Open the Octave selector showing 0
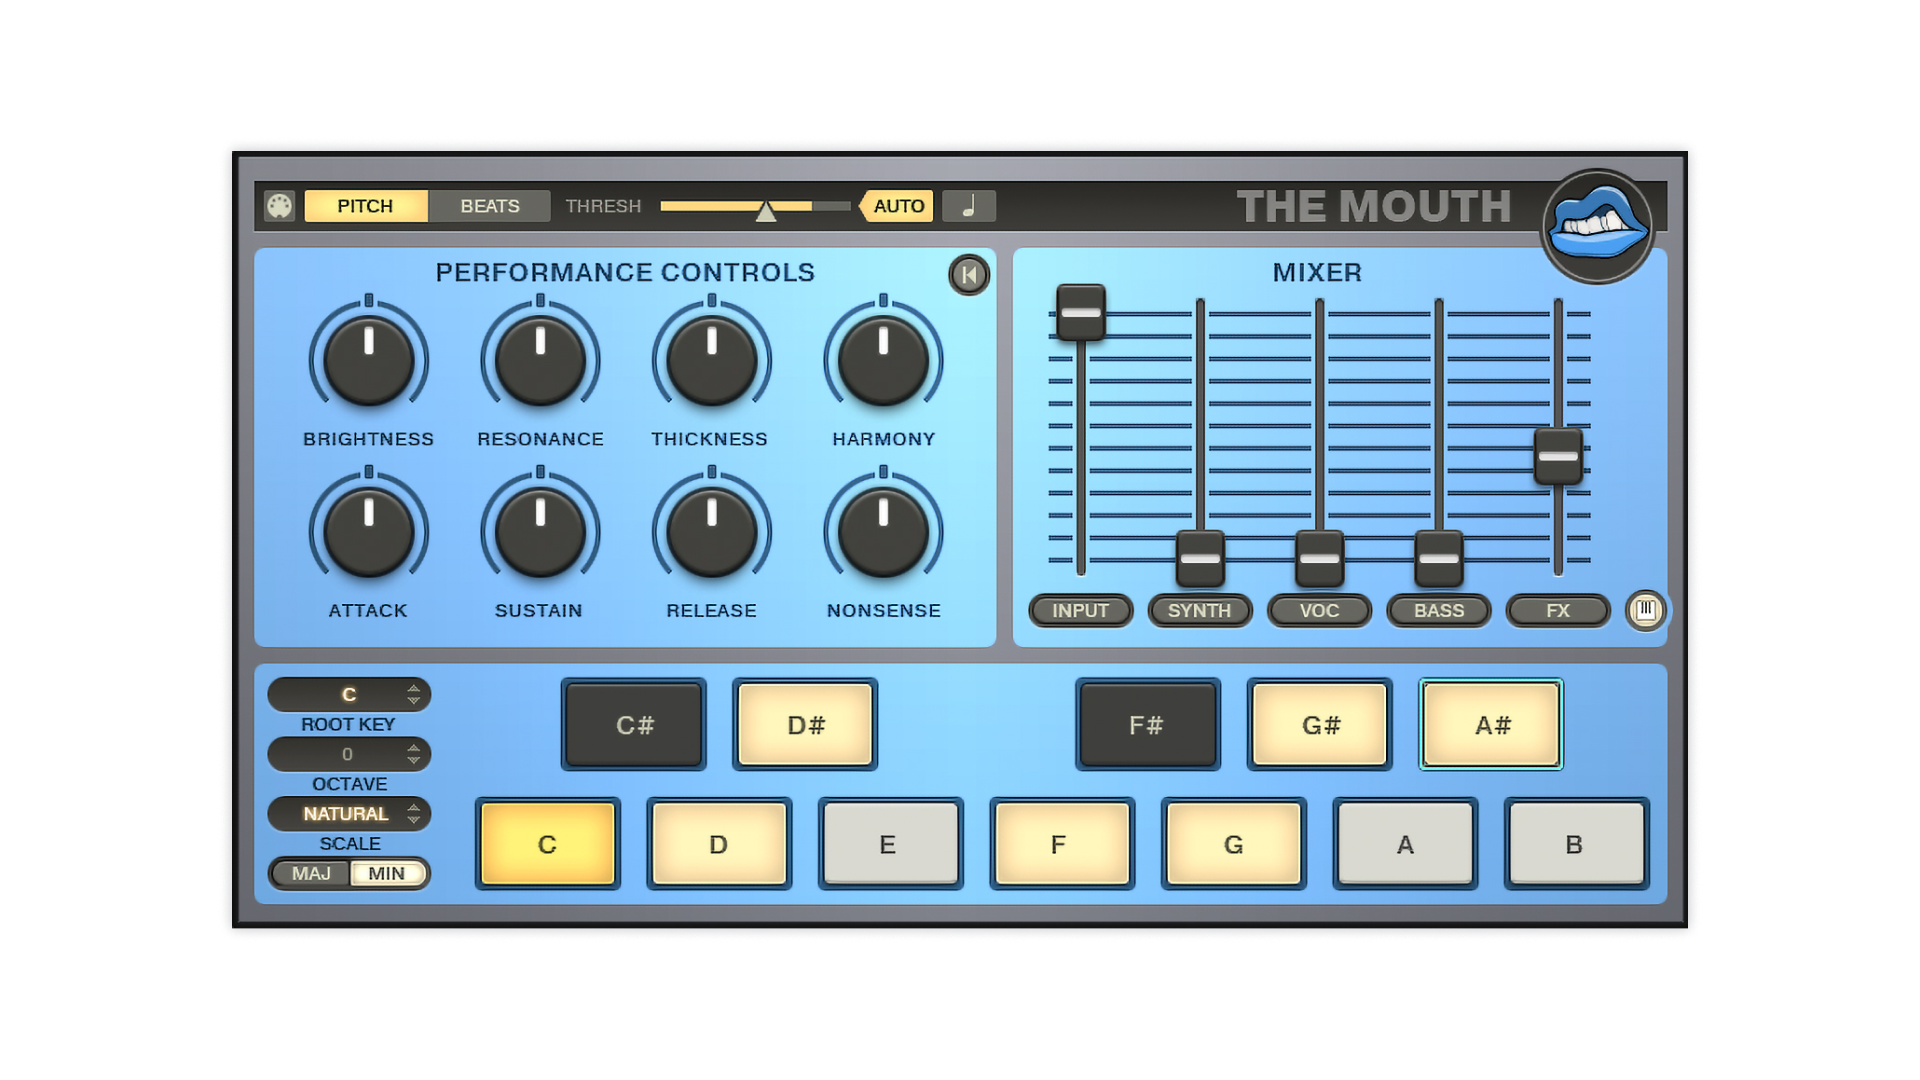 point(348,754)
